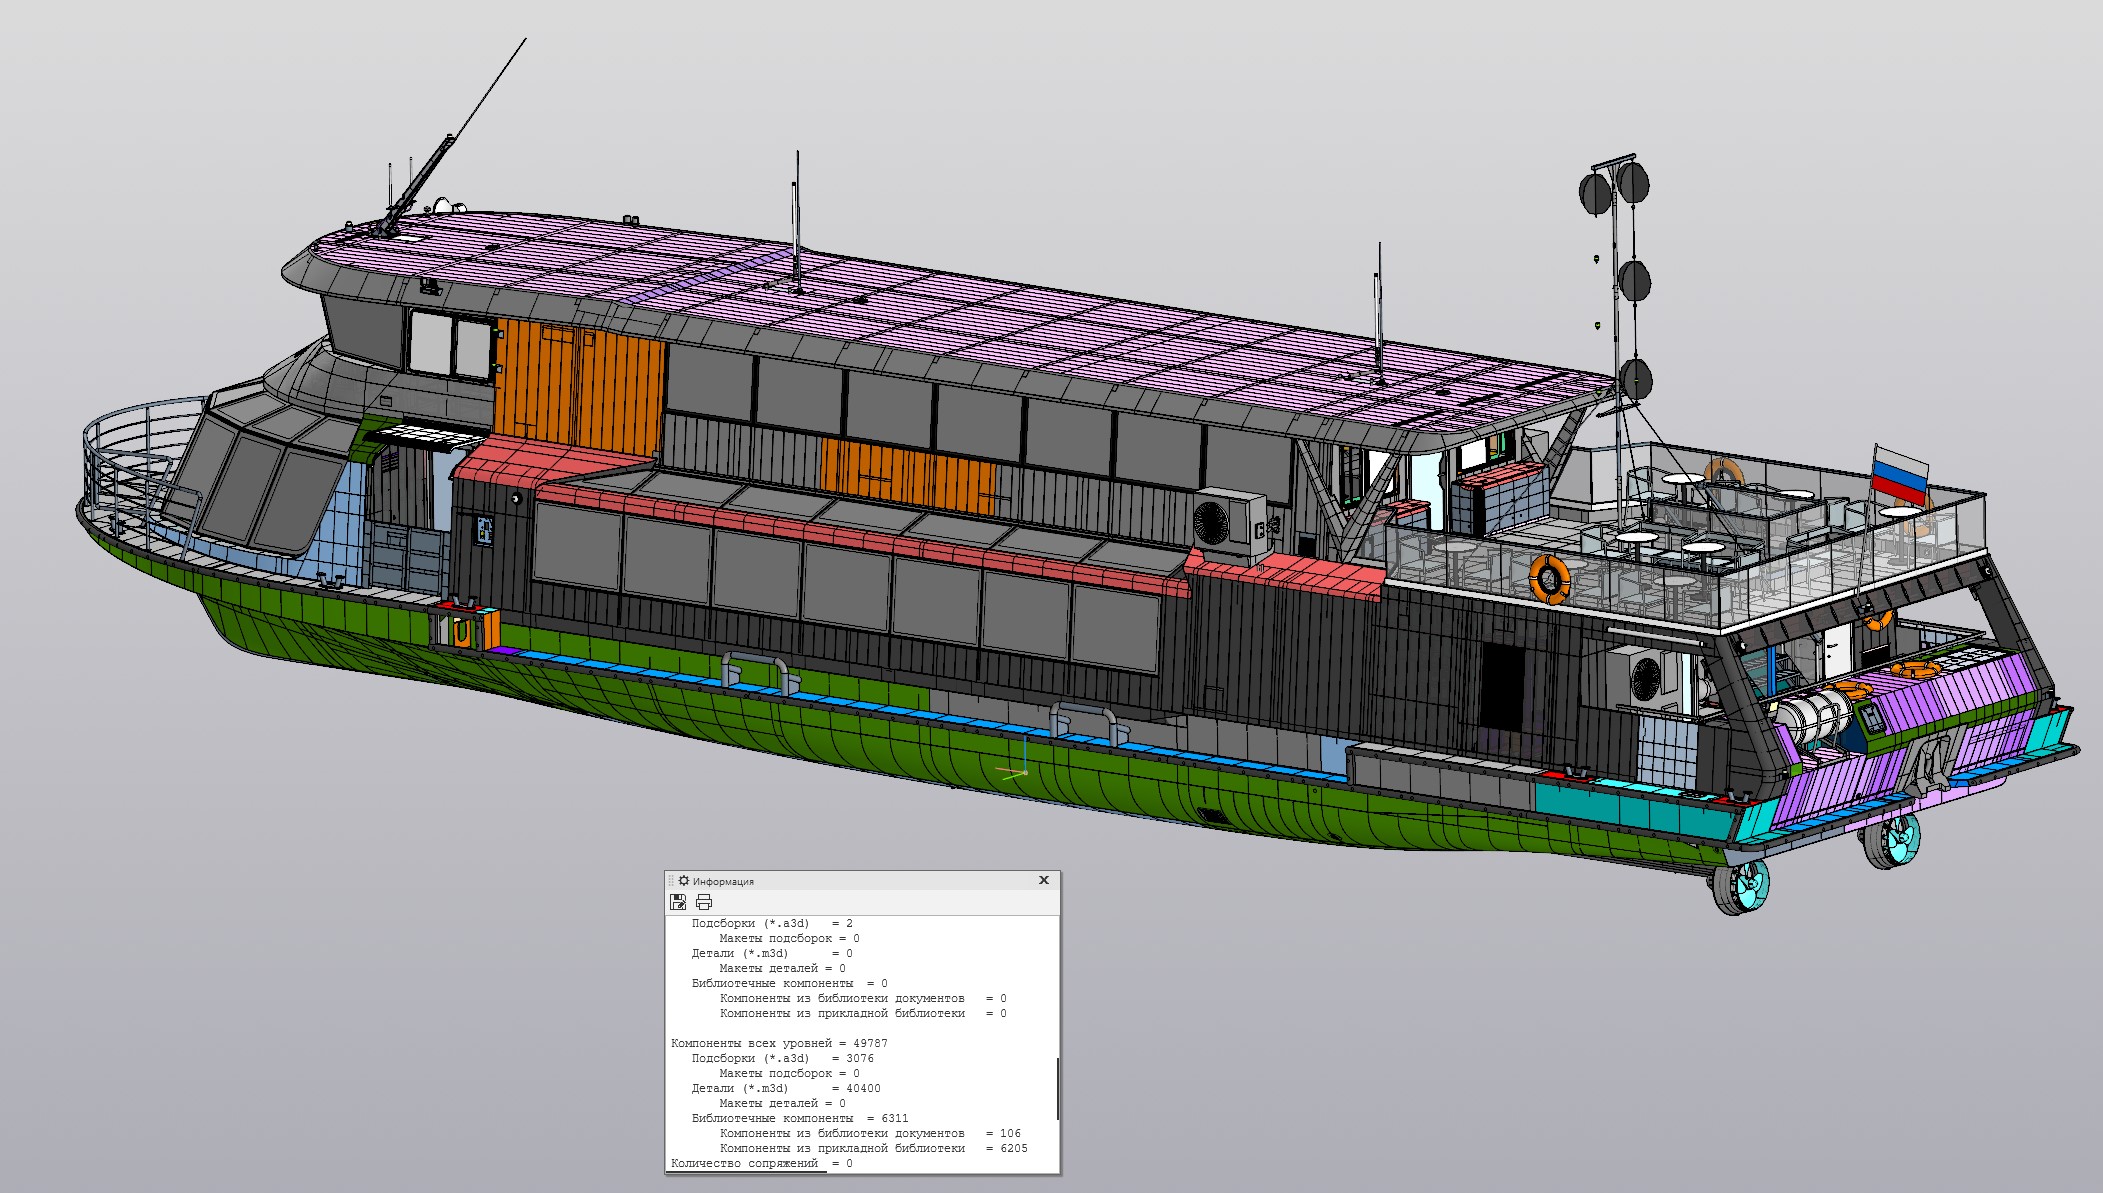The width and height of the screenshot is (2103, 1193).
Task: Click the 'Детали (*.m3d) = 40400' line
Action: tap(785, 1088)
